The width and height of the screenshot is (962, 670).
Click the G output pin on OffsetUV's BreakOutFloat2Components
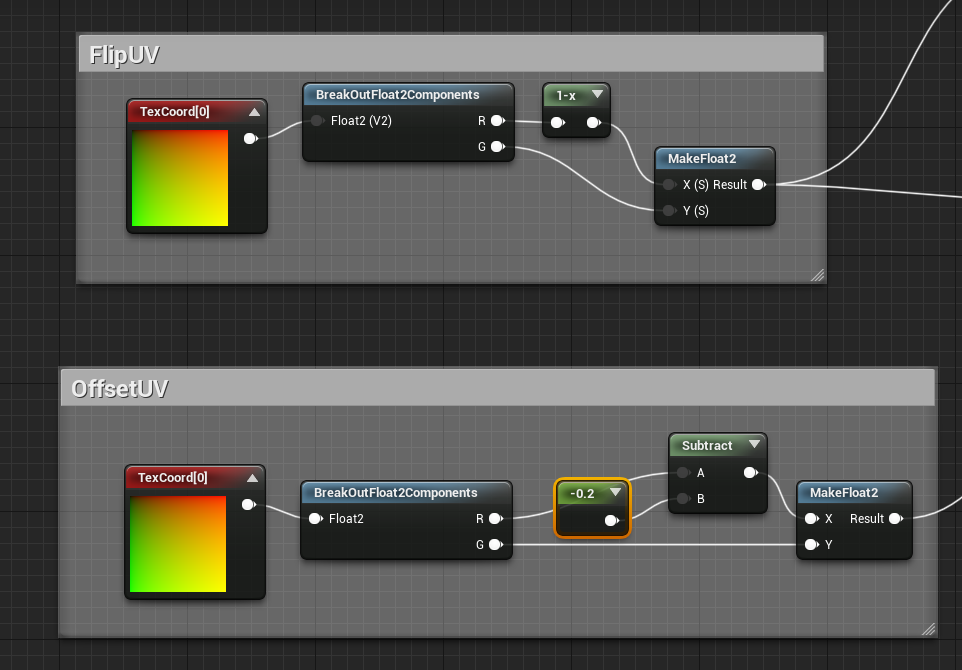click(x=496, y=545)
